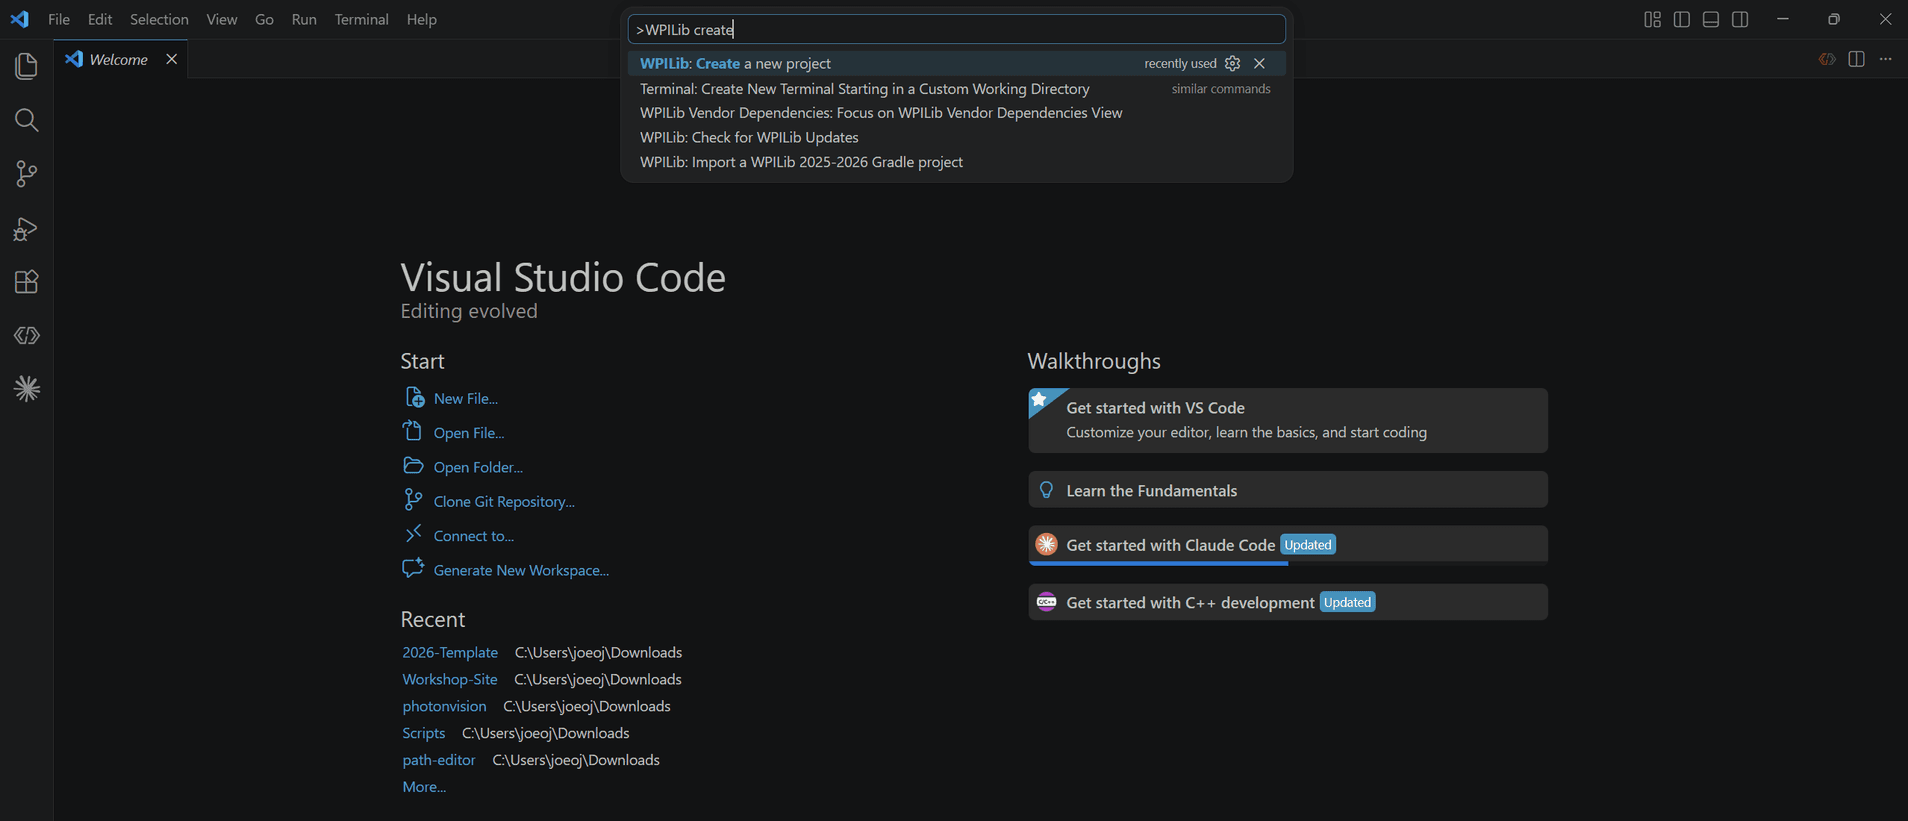Open Get started with C++ development walkthrough
This screenshot has width=1908, height=821.
pyautogui.click(x=1288, y=602)
